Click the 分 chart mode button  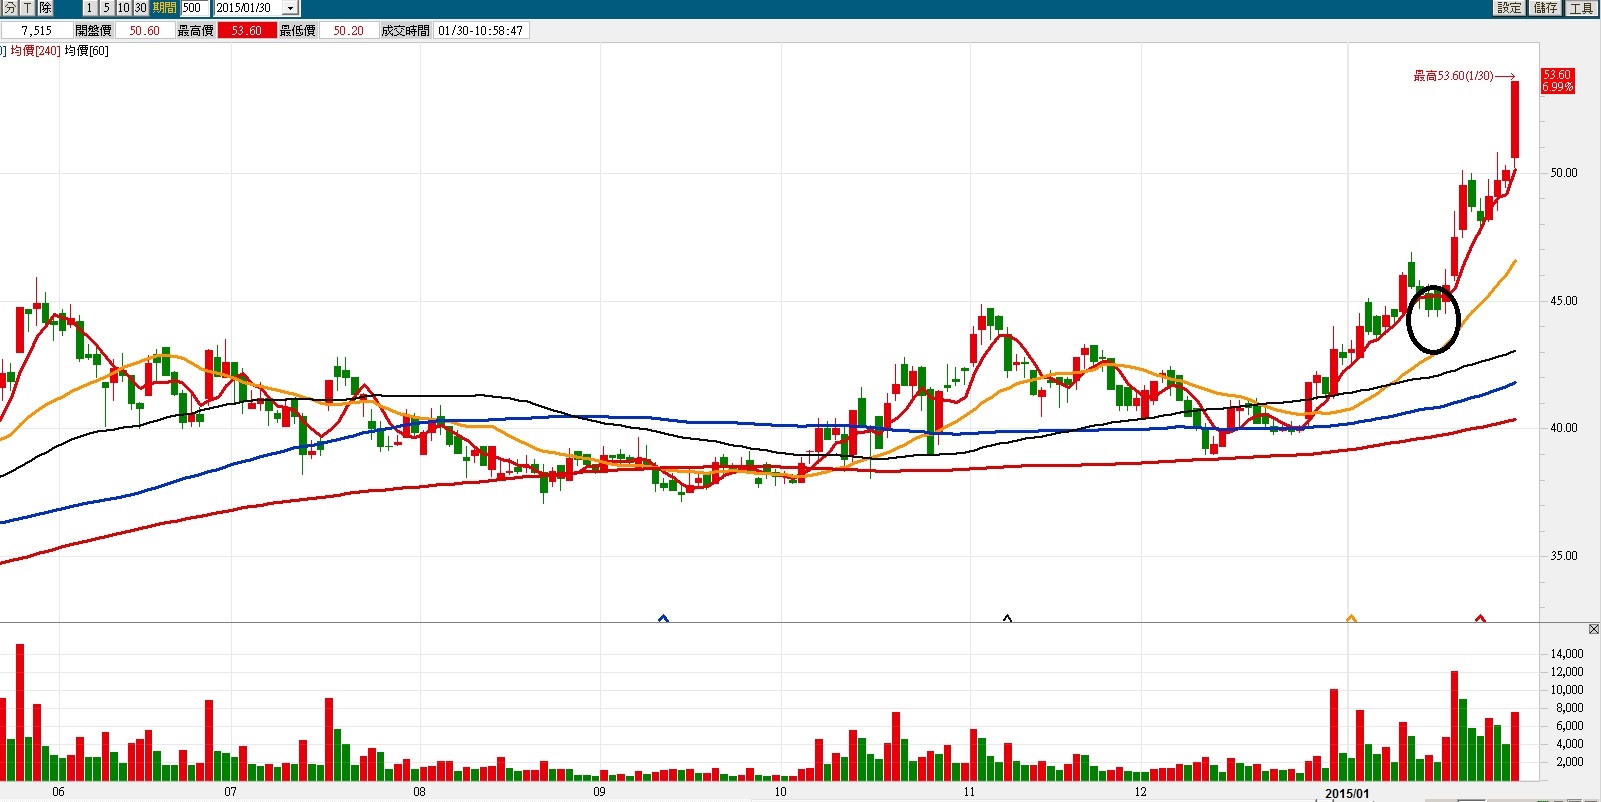[x=10, y=7]
